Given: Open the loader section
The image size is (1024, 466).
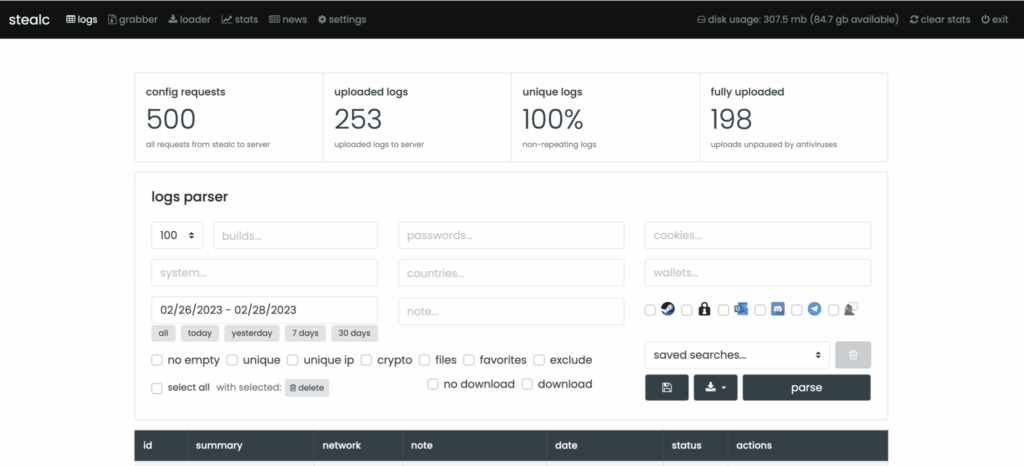Looking at the screenshot, I should [x=189, y=20].
